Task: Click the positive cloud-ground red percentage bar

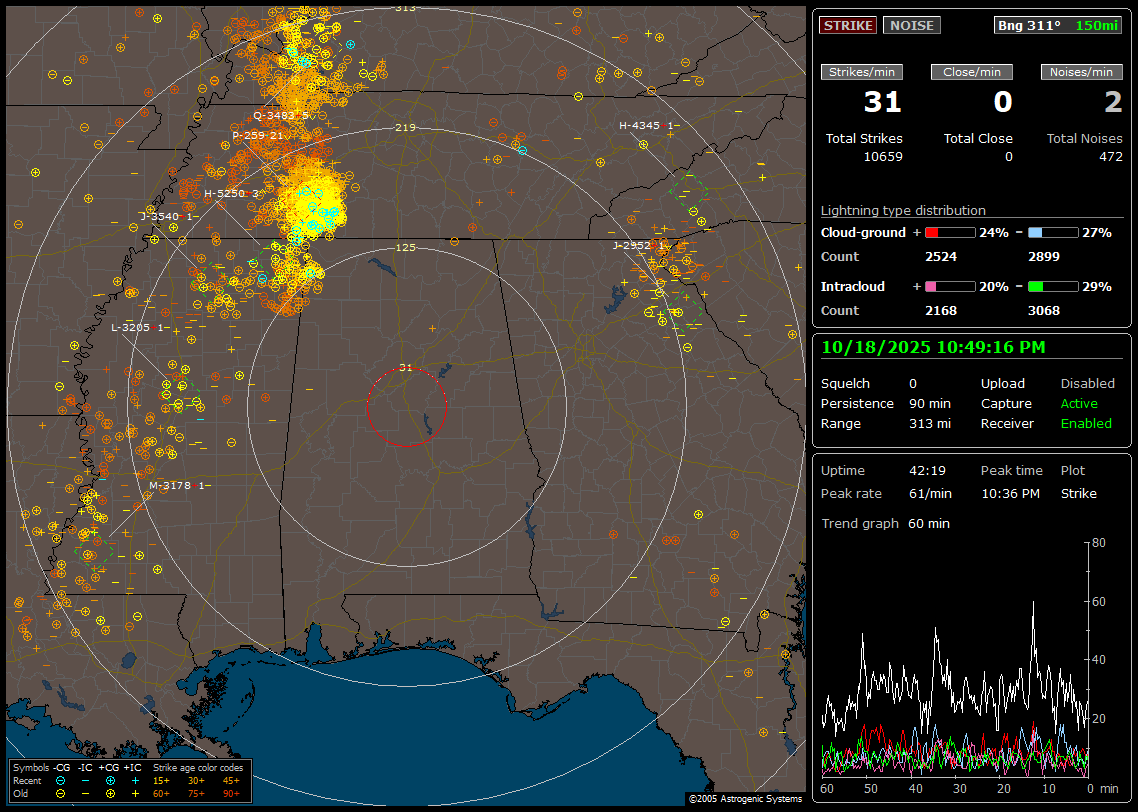Action: [949, 232]
